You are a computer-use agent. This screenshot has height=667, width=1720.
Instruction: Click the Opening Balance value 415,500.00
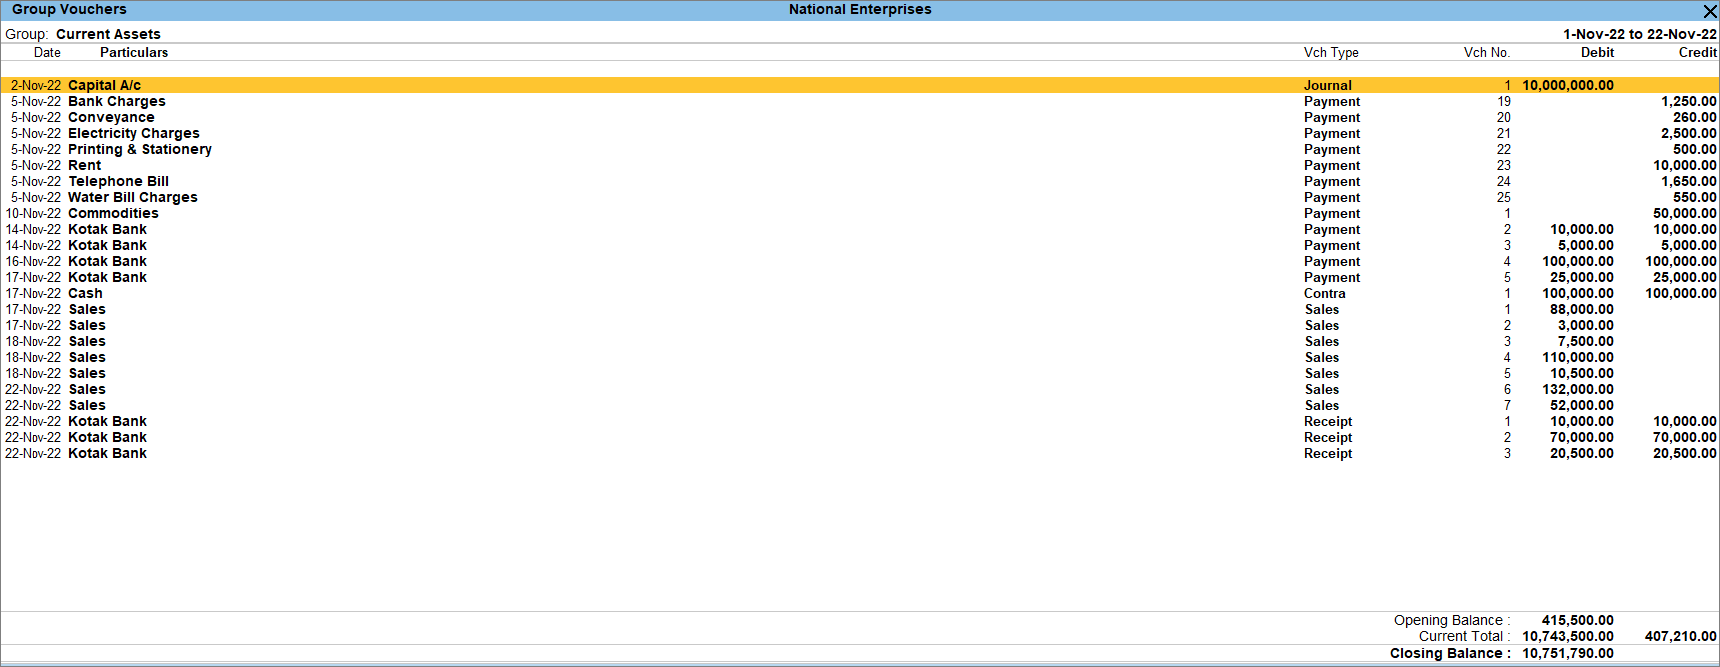[1578, 620]
